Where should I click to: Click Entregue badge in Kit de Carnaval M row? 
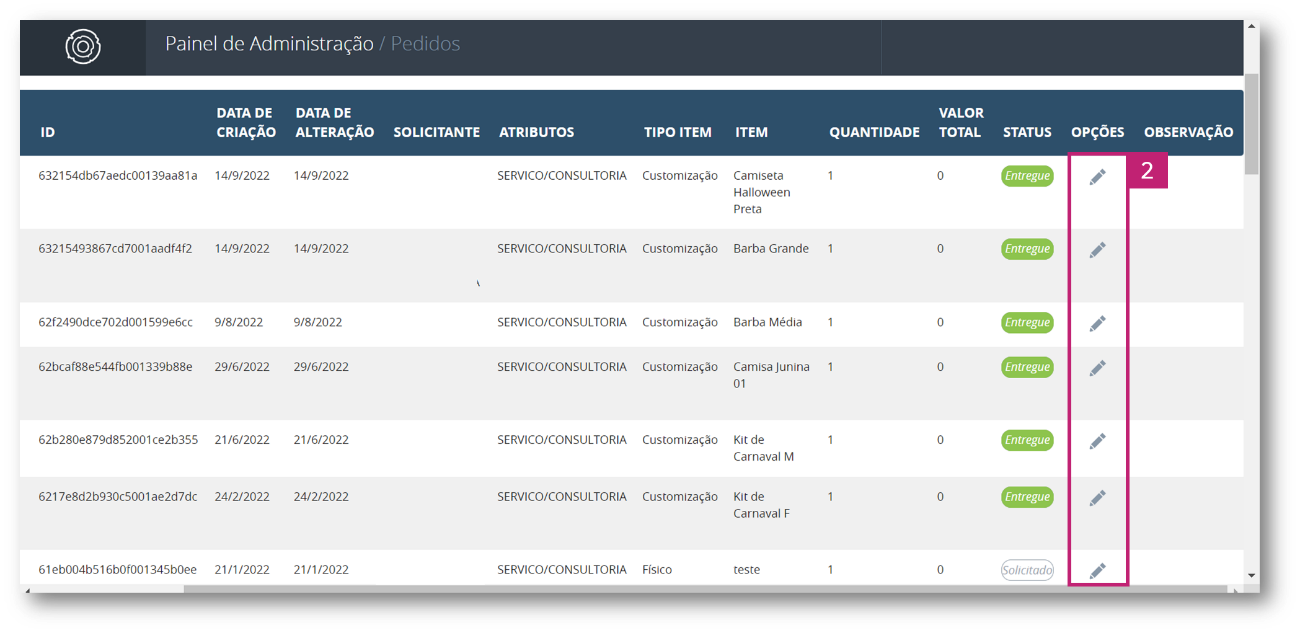coord(1027,440)
